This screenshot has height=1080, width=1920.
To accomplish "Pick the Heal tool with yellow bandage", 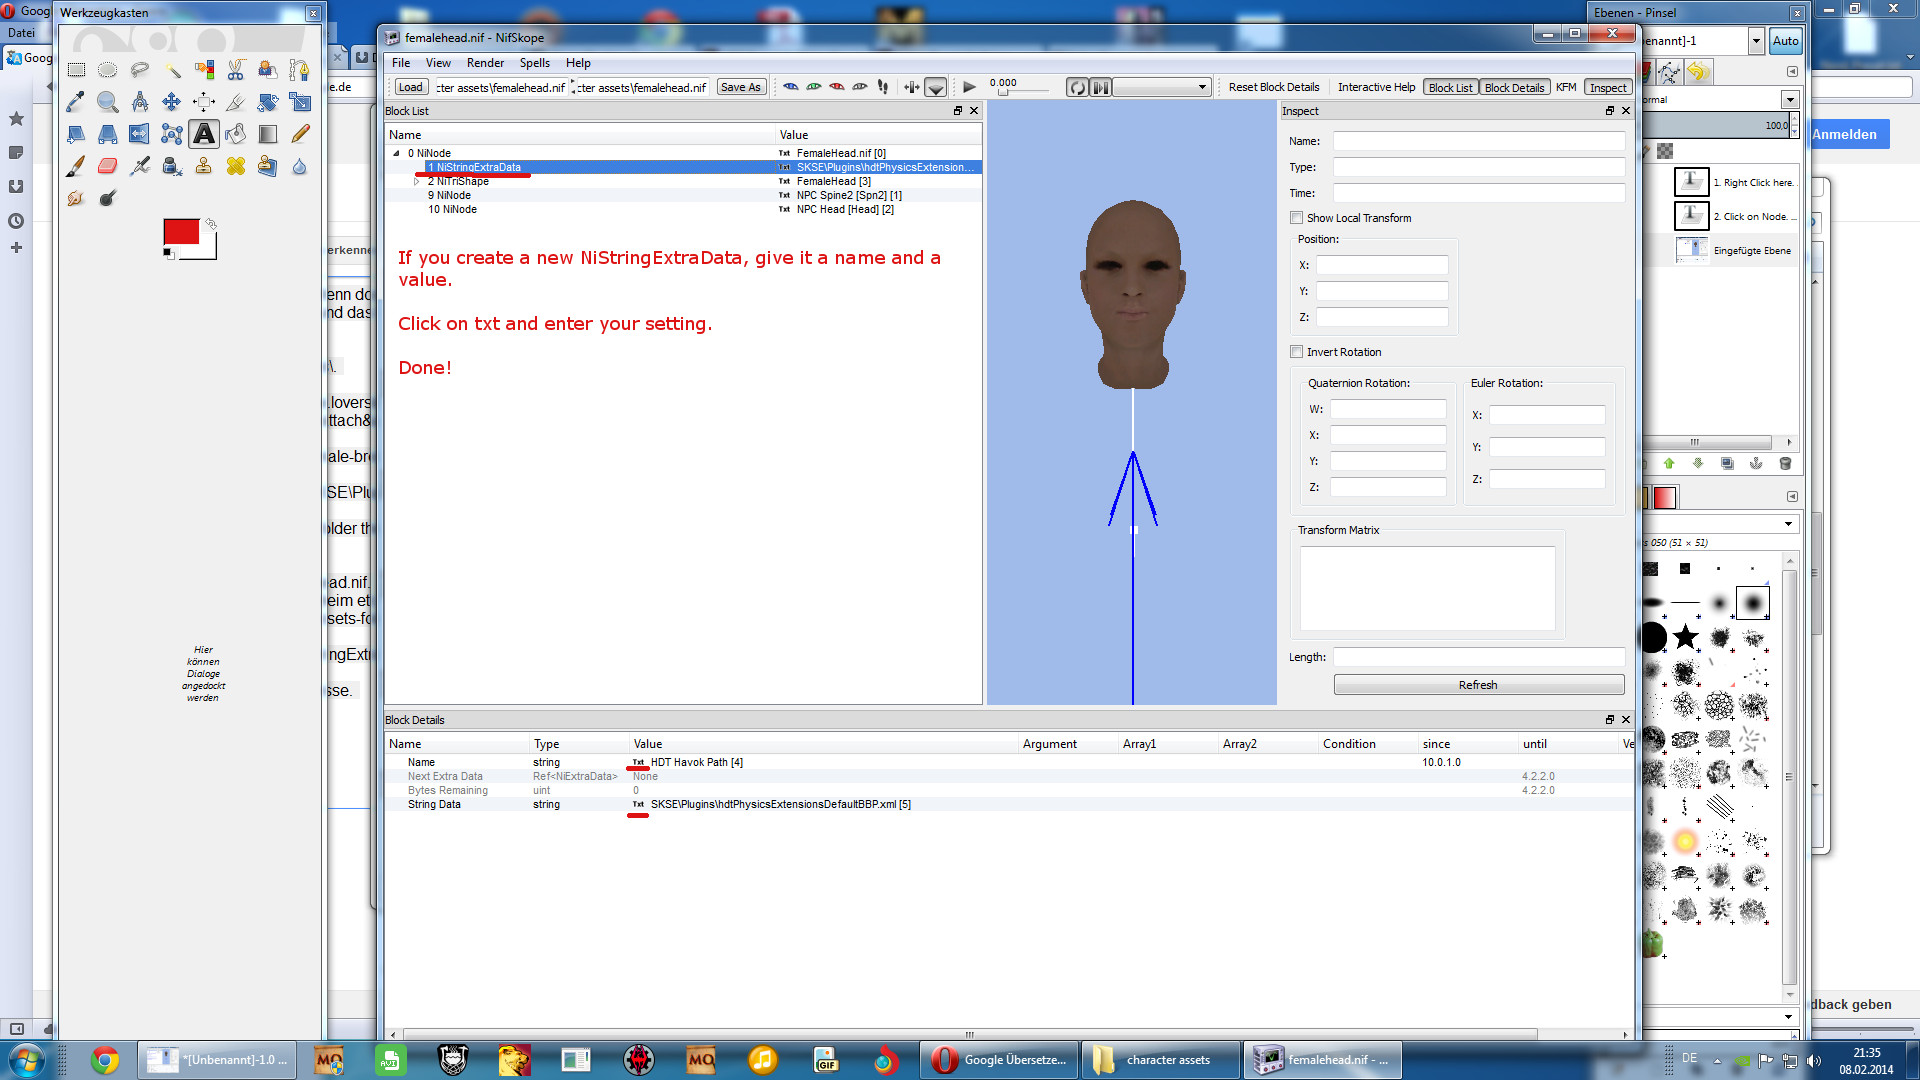I will click(236, 166).
